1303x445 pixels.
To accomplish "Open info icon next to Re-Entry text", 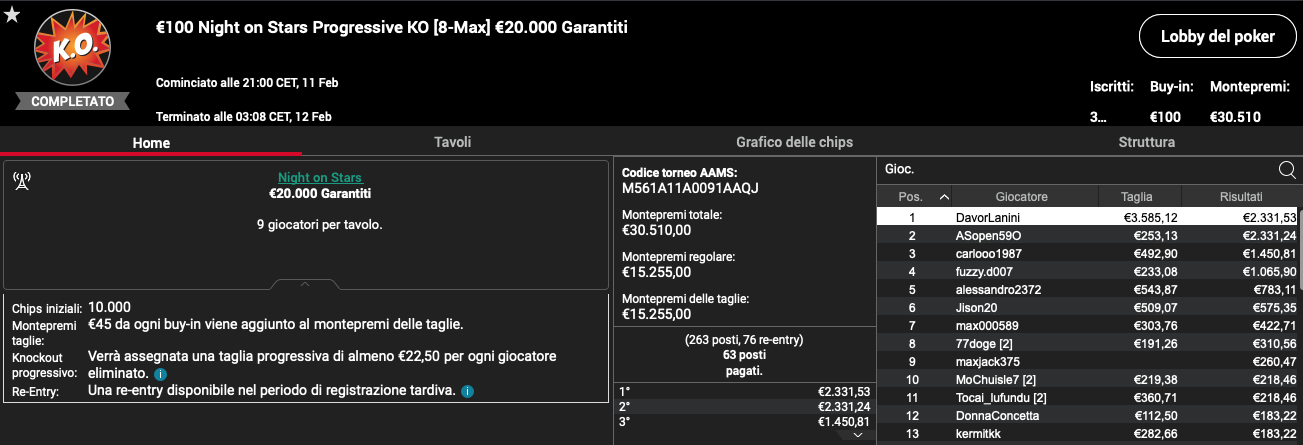I will point(467,391).
